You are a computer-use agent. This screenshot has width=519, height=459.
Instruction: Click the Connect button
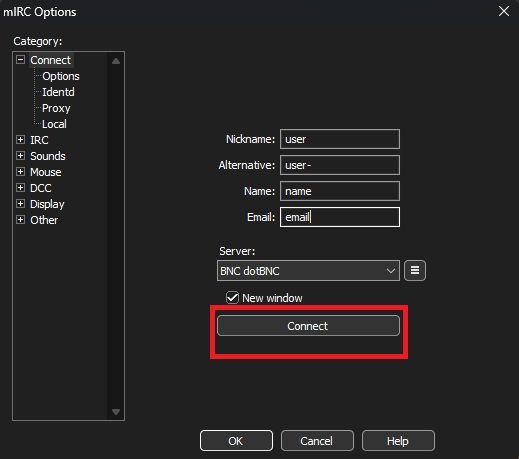[x=308, y=326]
